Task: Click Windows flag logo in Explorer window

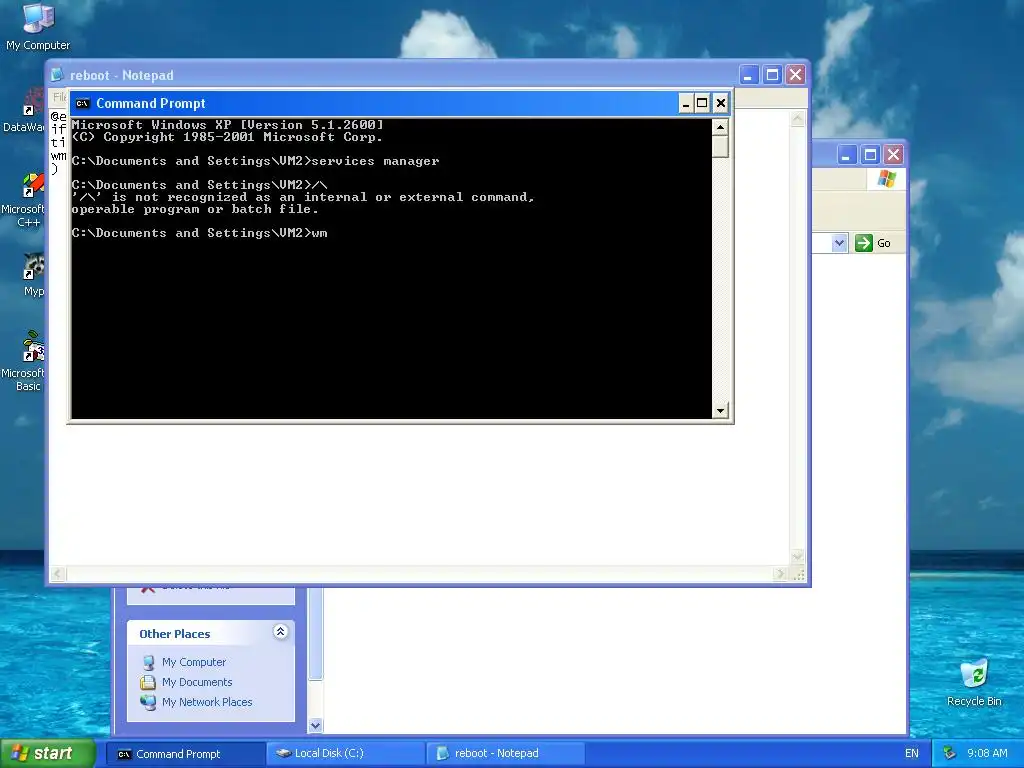Action: tap(886, 178)
